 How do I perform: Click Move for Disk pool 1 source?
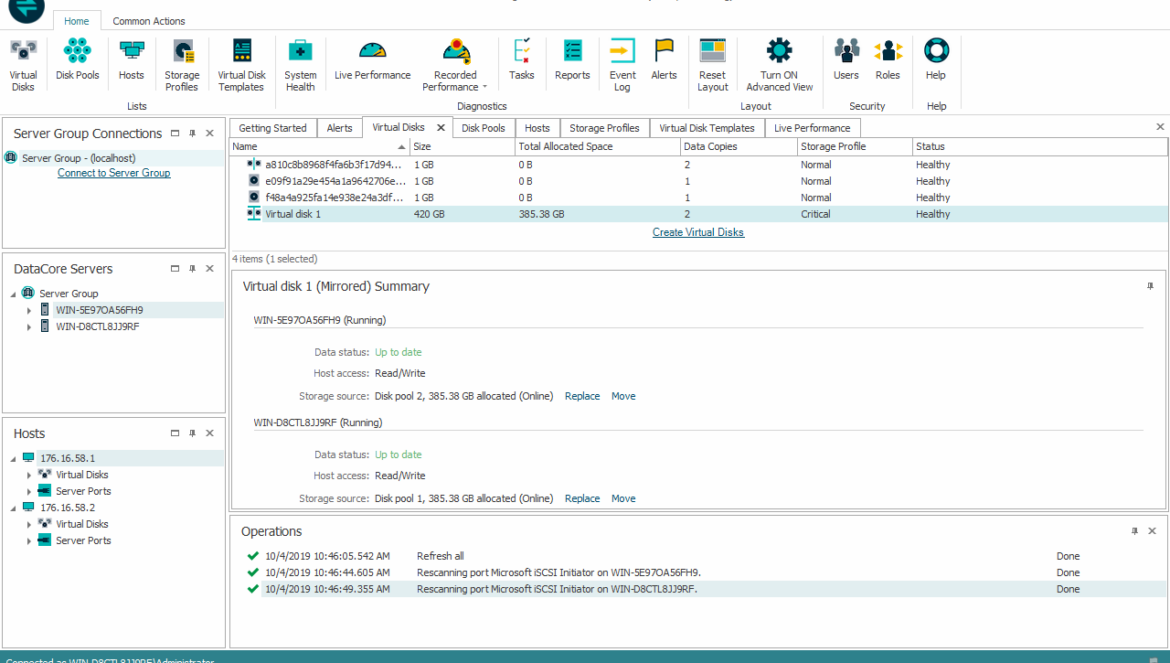click(623, 498)
